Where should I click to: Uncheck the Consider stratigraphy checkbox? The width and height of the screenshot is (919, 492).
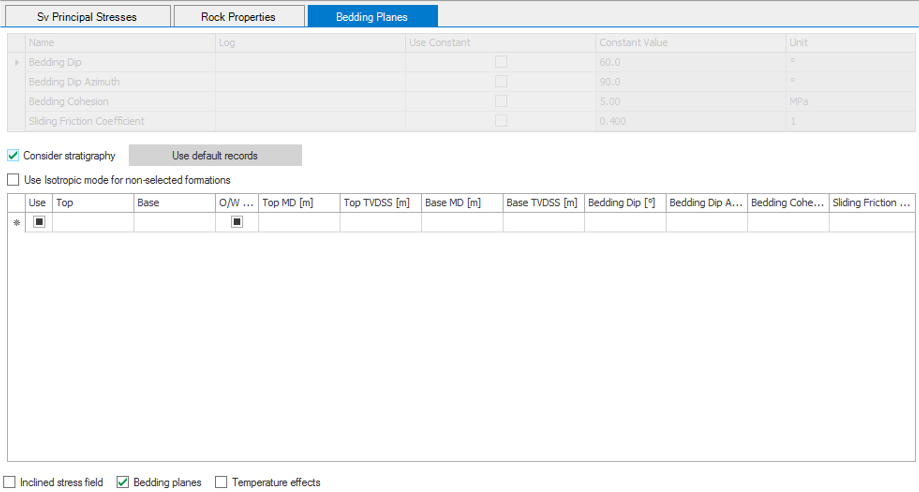pyautogui.click(x=13, y=156)
